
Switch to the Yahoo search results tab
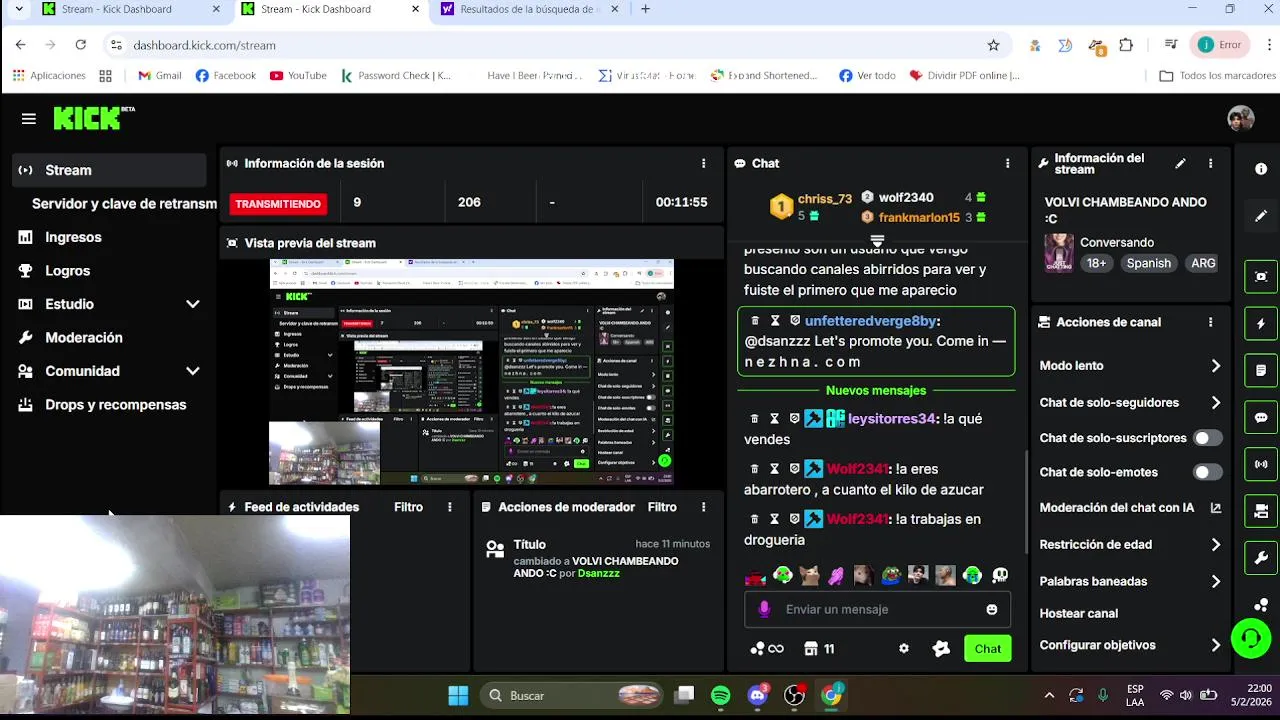point(530,10)
